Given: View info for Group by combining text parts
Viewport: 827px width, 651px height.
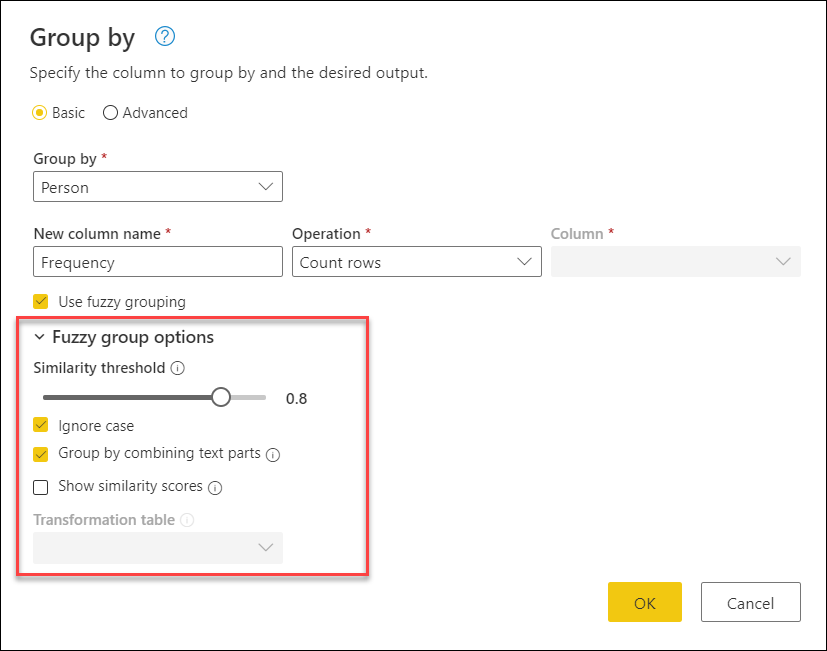Looking at the screenshot, I should [x=273, y=455].
